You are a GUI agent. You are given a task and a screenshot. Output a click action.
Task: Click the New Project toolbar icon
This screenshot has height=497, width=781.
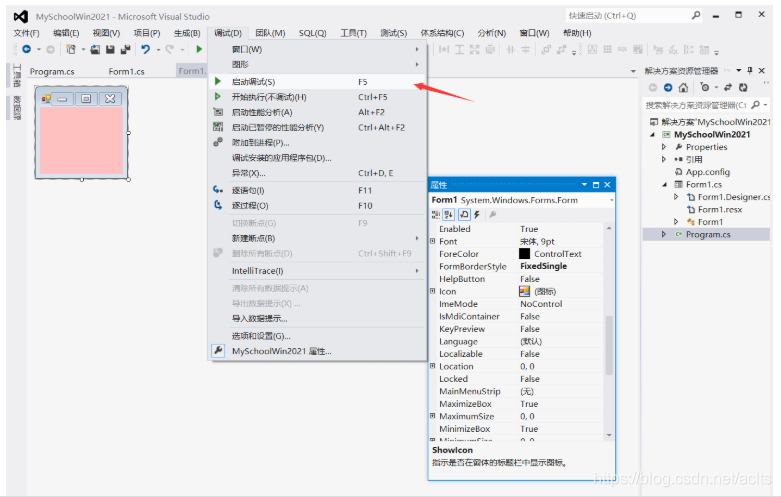click(71, 49)
